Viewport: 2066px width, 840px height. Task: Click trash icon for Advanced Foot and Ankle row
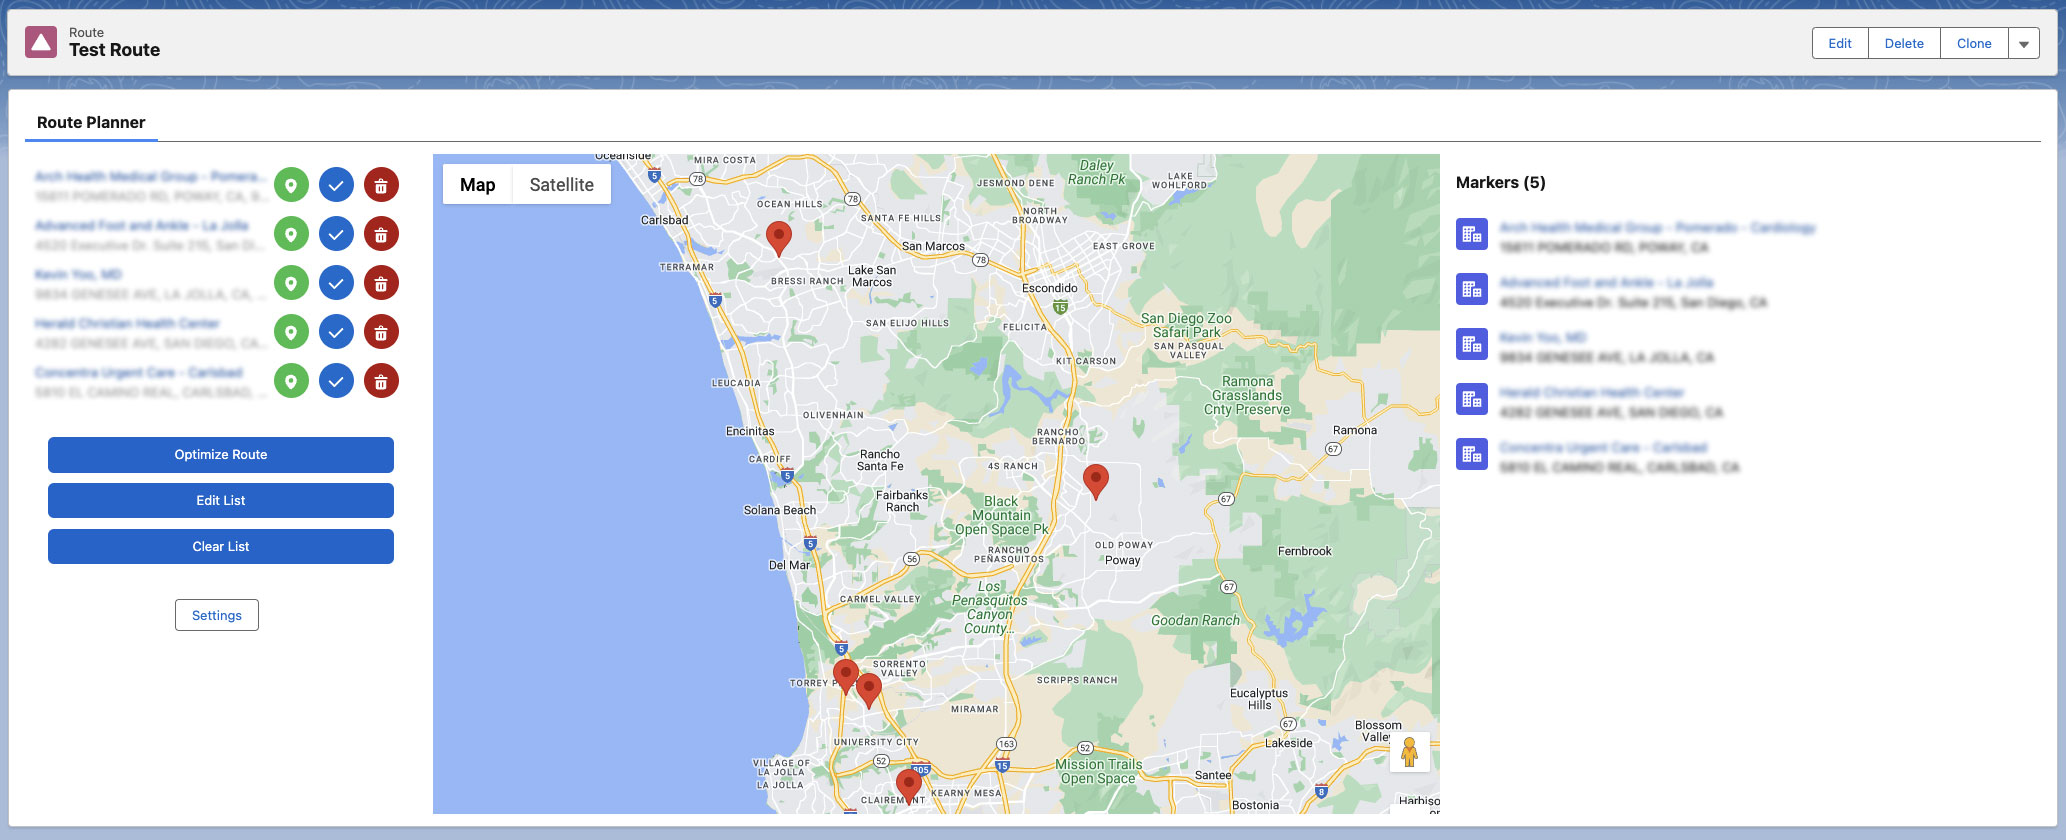(x=381, y=234)
